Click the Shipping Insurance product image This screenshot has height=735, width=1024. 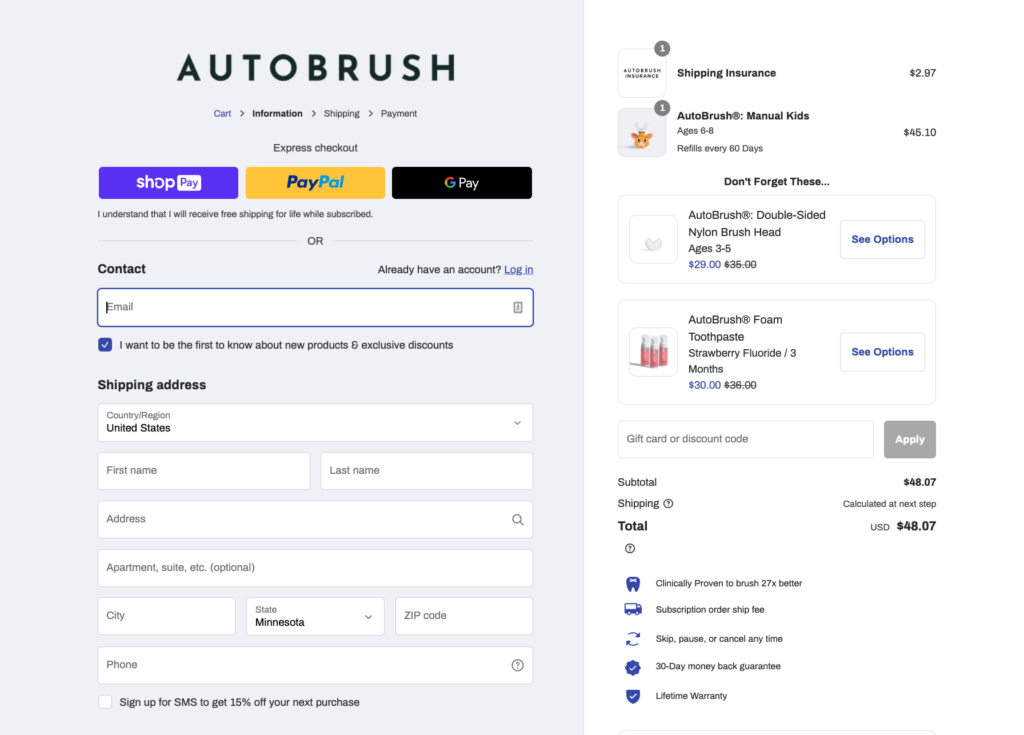point(641,73)
